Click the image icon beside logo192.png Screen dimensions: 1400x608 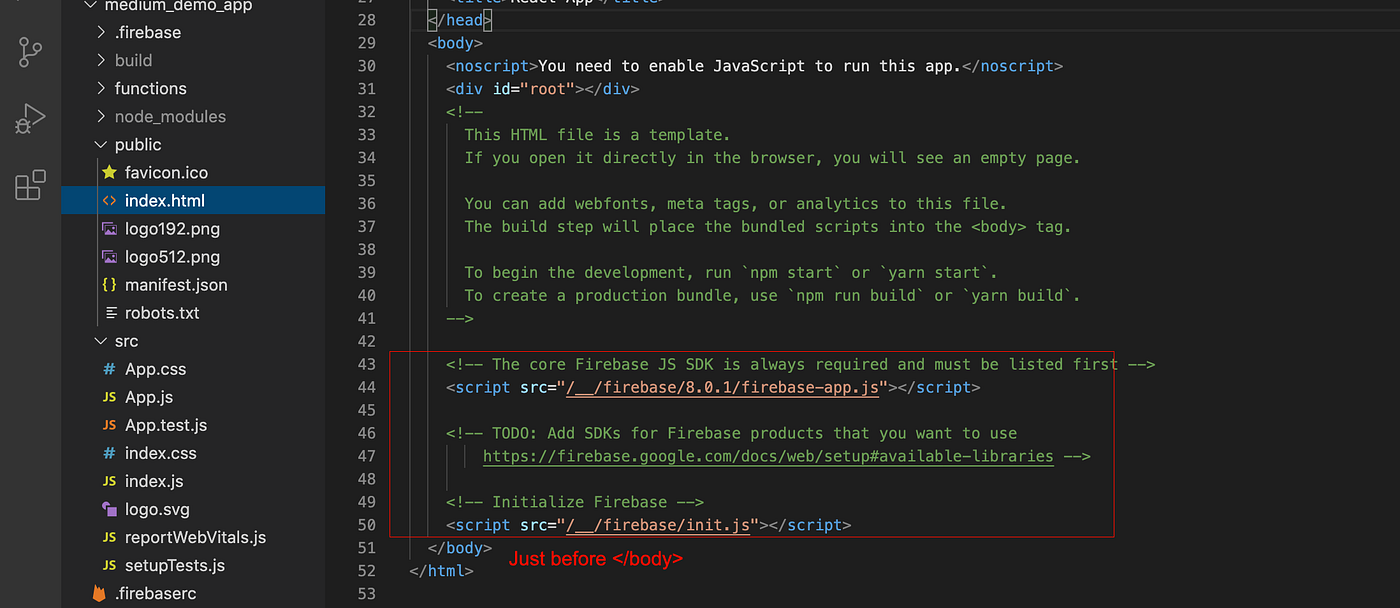109,228
